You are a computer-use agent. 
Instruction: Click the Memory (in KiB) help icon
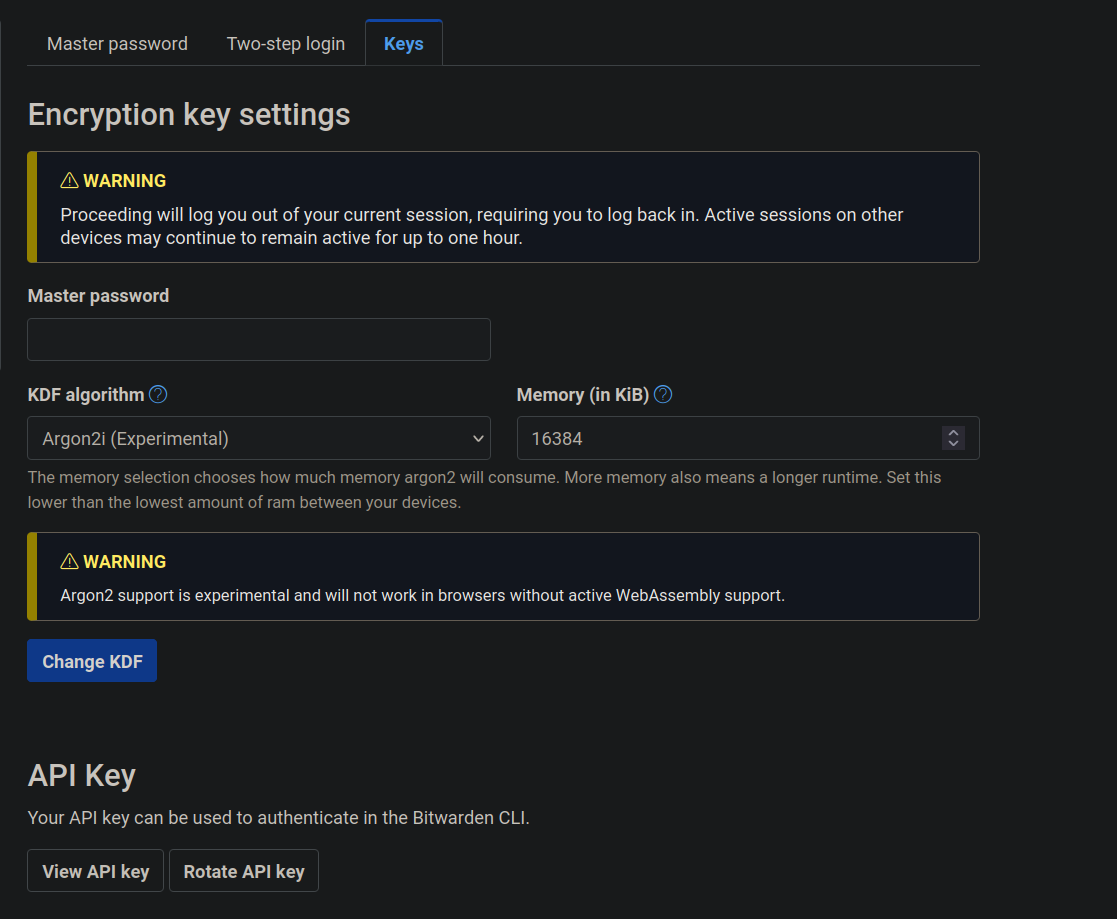tap(663, 395)
